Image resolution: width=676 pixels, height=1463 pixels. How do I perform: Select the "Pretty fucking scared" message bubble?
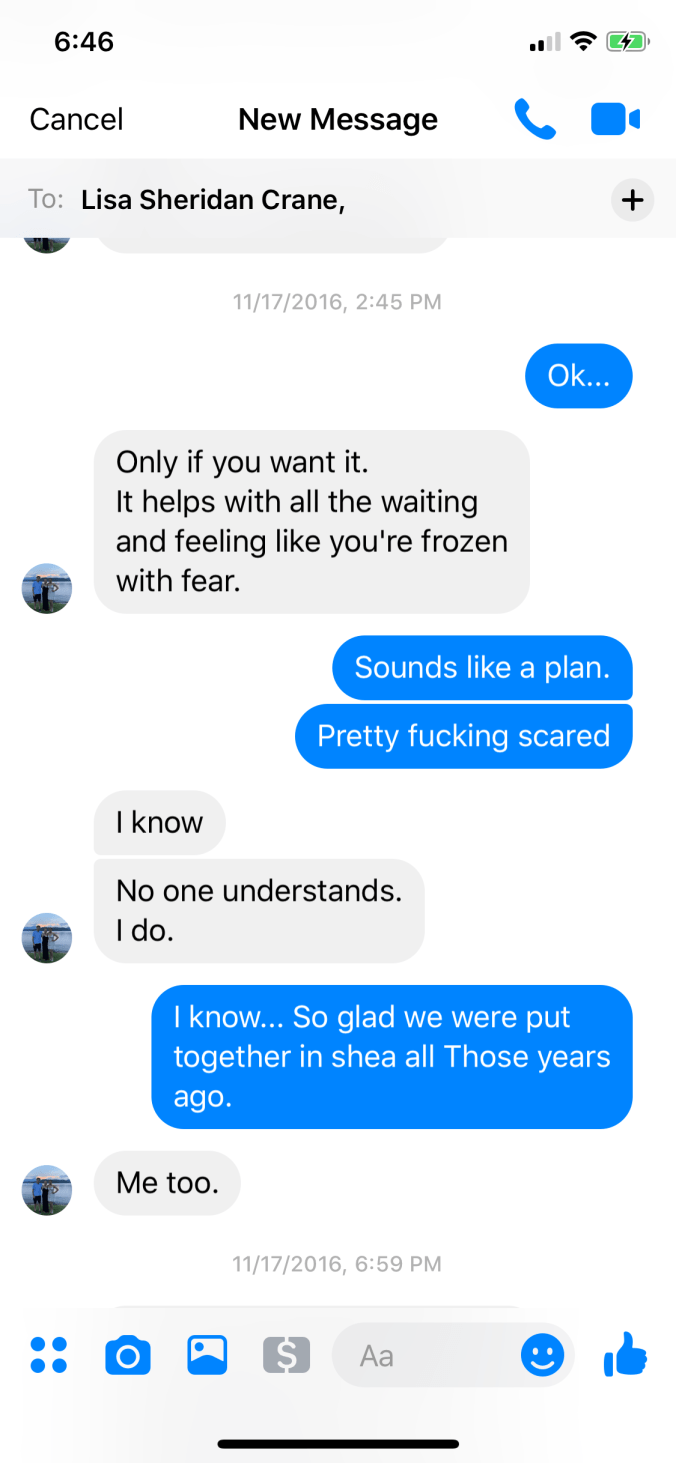point(464,736)
